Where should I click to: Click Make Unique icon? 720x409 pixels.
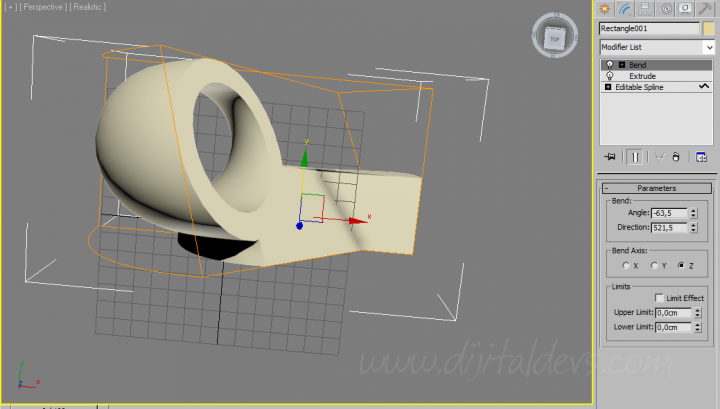click(x=659, y=157)
